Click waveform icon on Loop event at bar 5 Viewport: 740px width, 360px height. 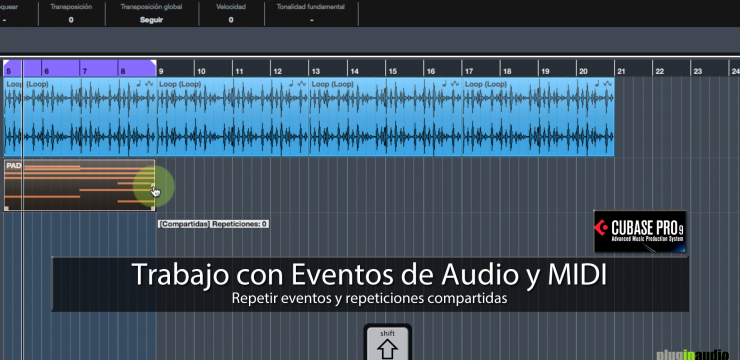tap(149, 83)
